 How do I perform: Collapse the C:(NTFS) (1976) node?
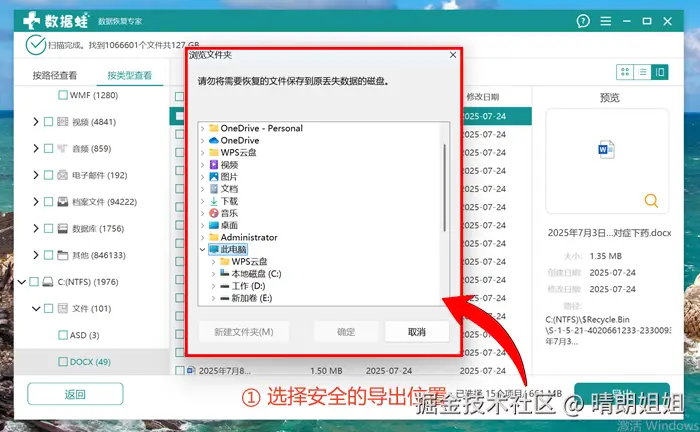pos(21,282)
